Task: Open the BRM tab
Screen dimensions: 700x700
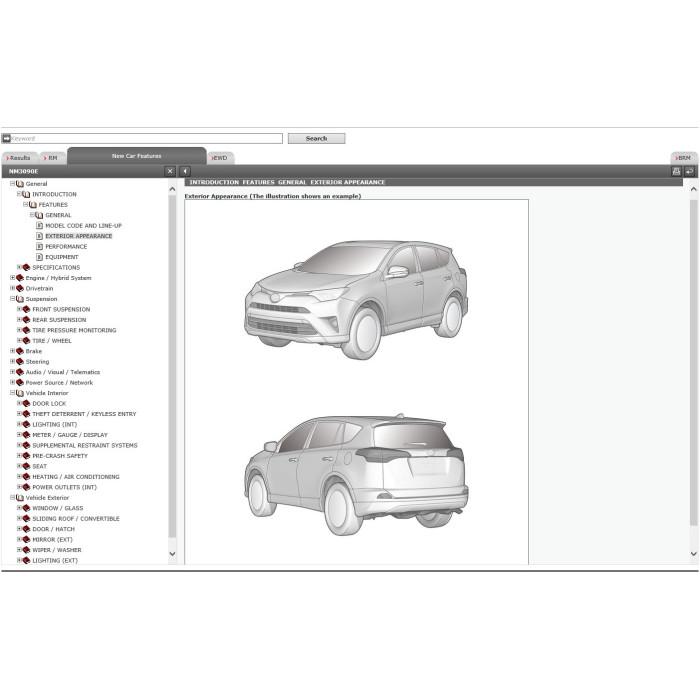Action: pyautogui.click(x=684, y=158)
